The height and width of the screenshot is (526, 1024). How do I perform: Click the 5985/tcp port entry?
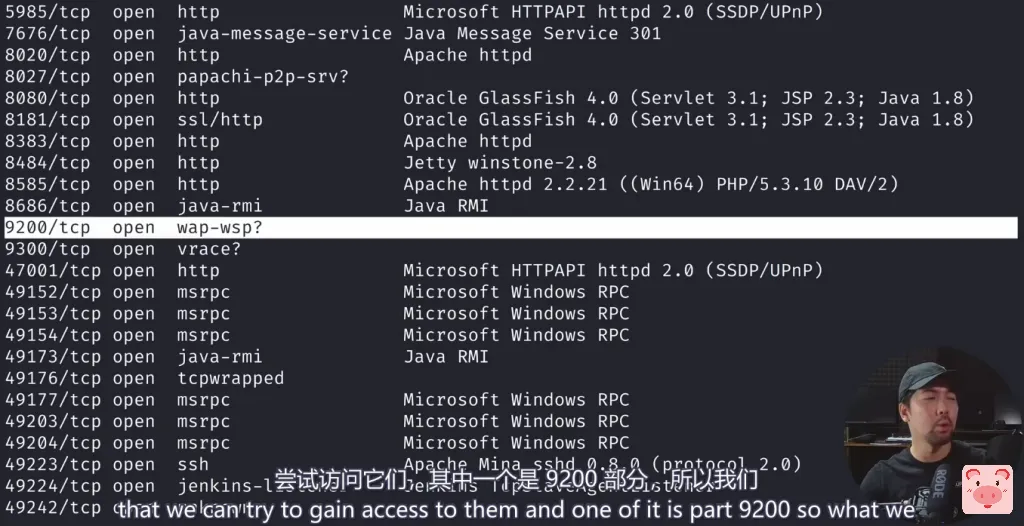pos(47,12)
